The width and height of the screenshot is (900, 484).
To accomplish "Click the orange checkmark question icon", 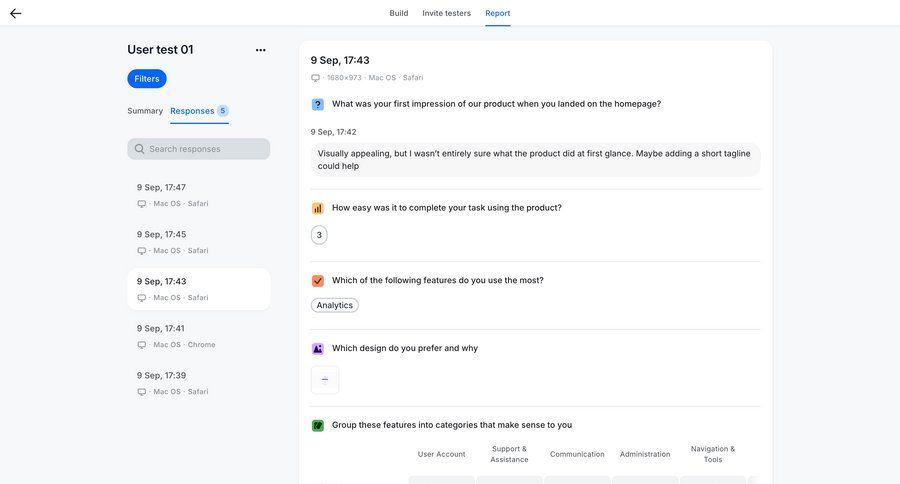I will (318, 281).
